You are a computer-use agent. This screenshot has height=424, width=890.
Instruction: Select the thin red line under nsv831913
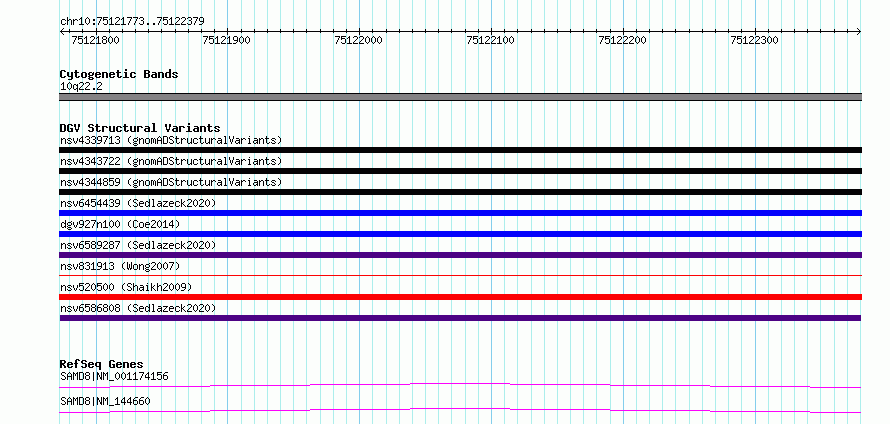[x=460, y=275]
